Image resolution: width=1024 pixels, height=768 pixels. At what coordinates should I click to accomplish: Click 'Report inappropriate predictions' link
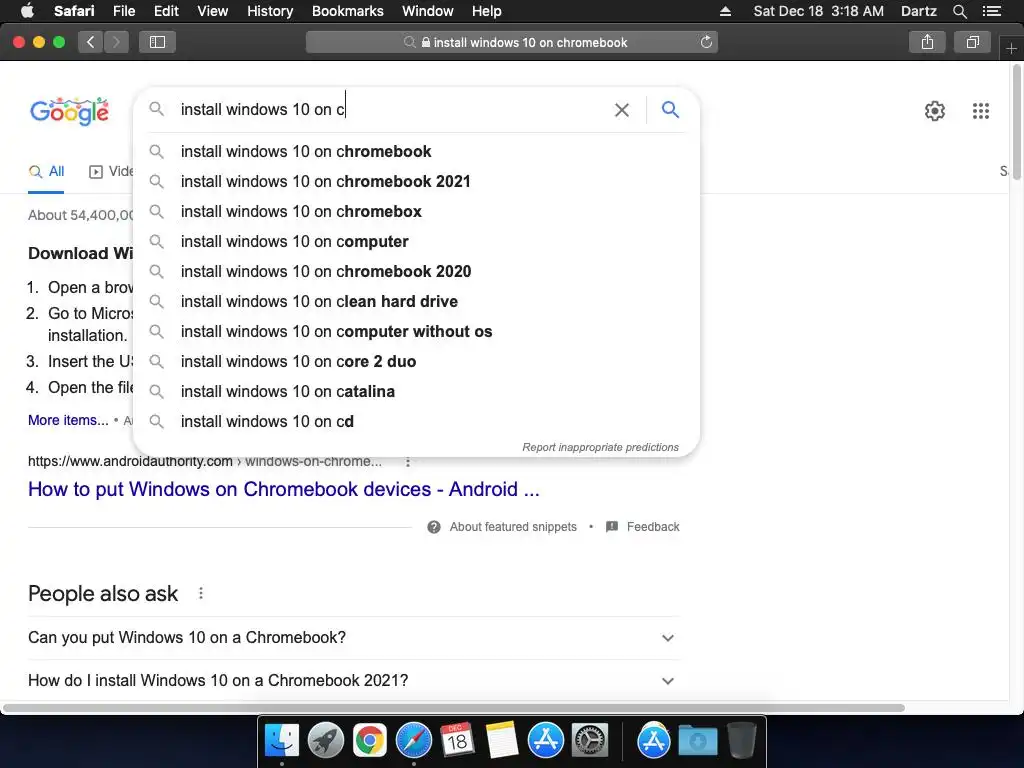pos(600,447)
